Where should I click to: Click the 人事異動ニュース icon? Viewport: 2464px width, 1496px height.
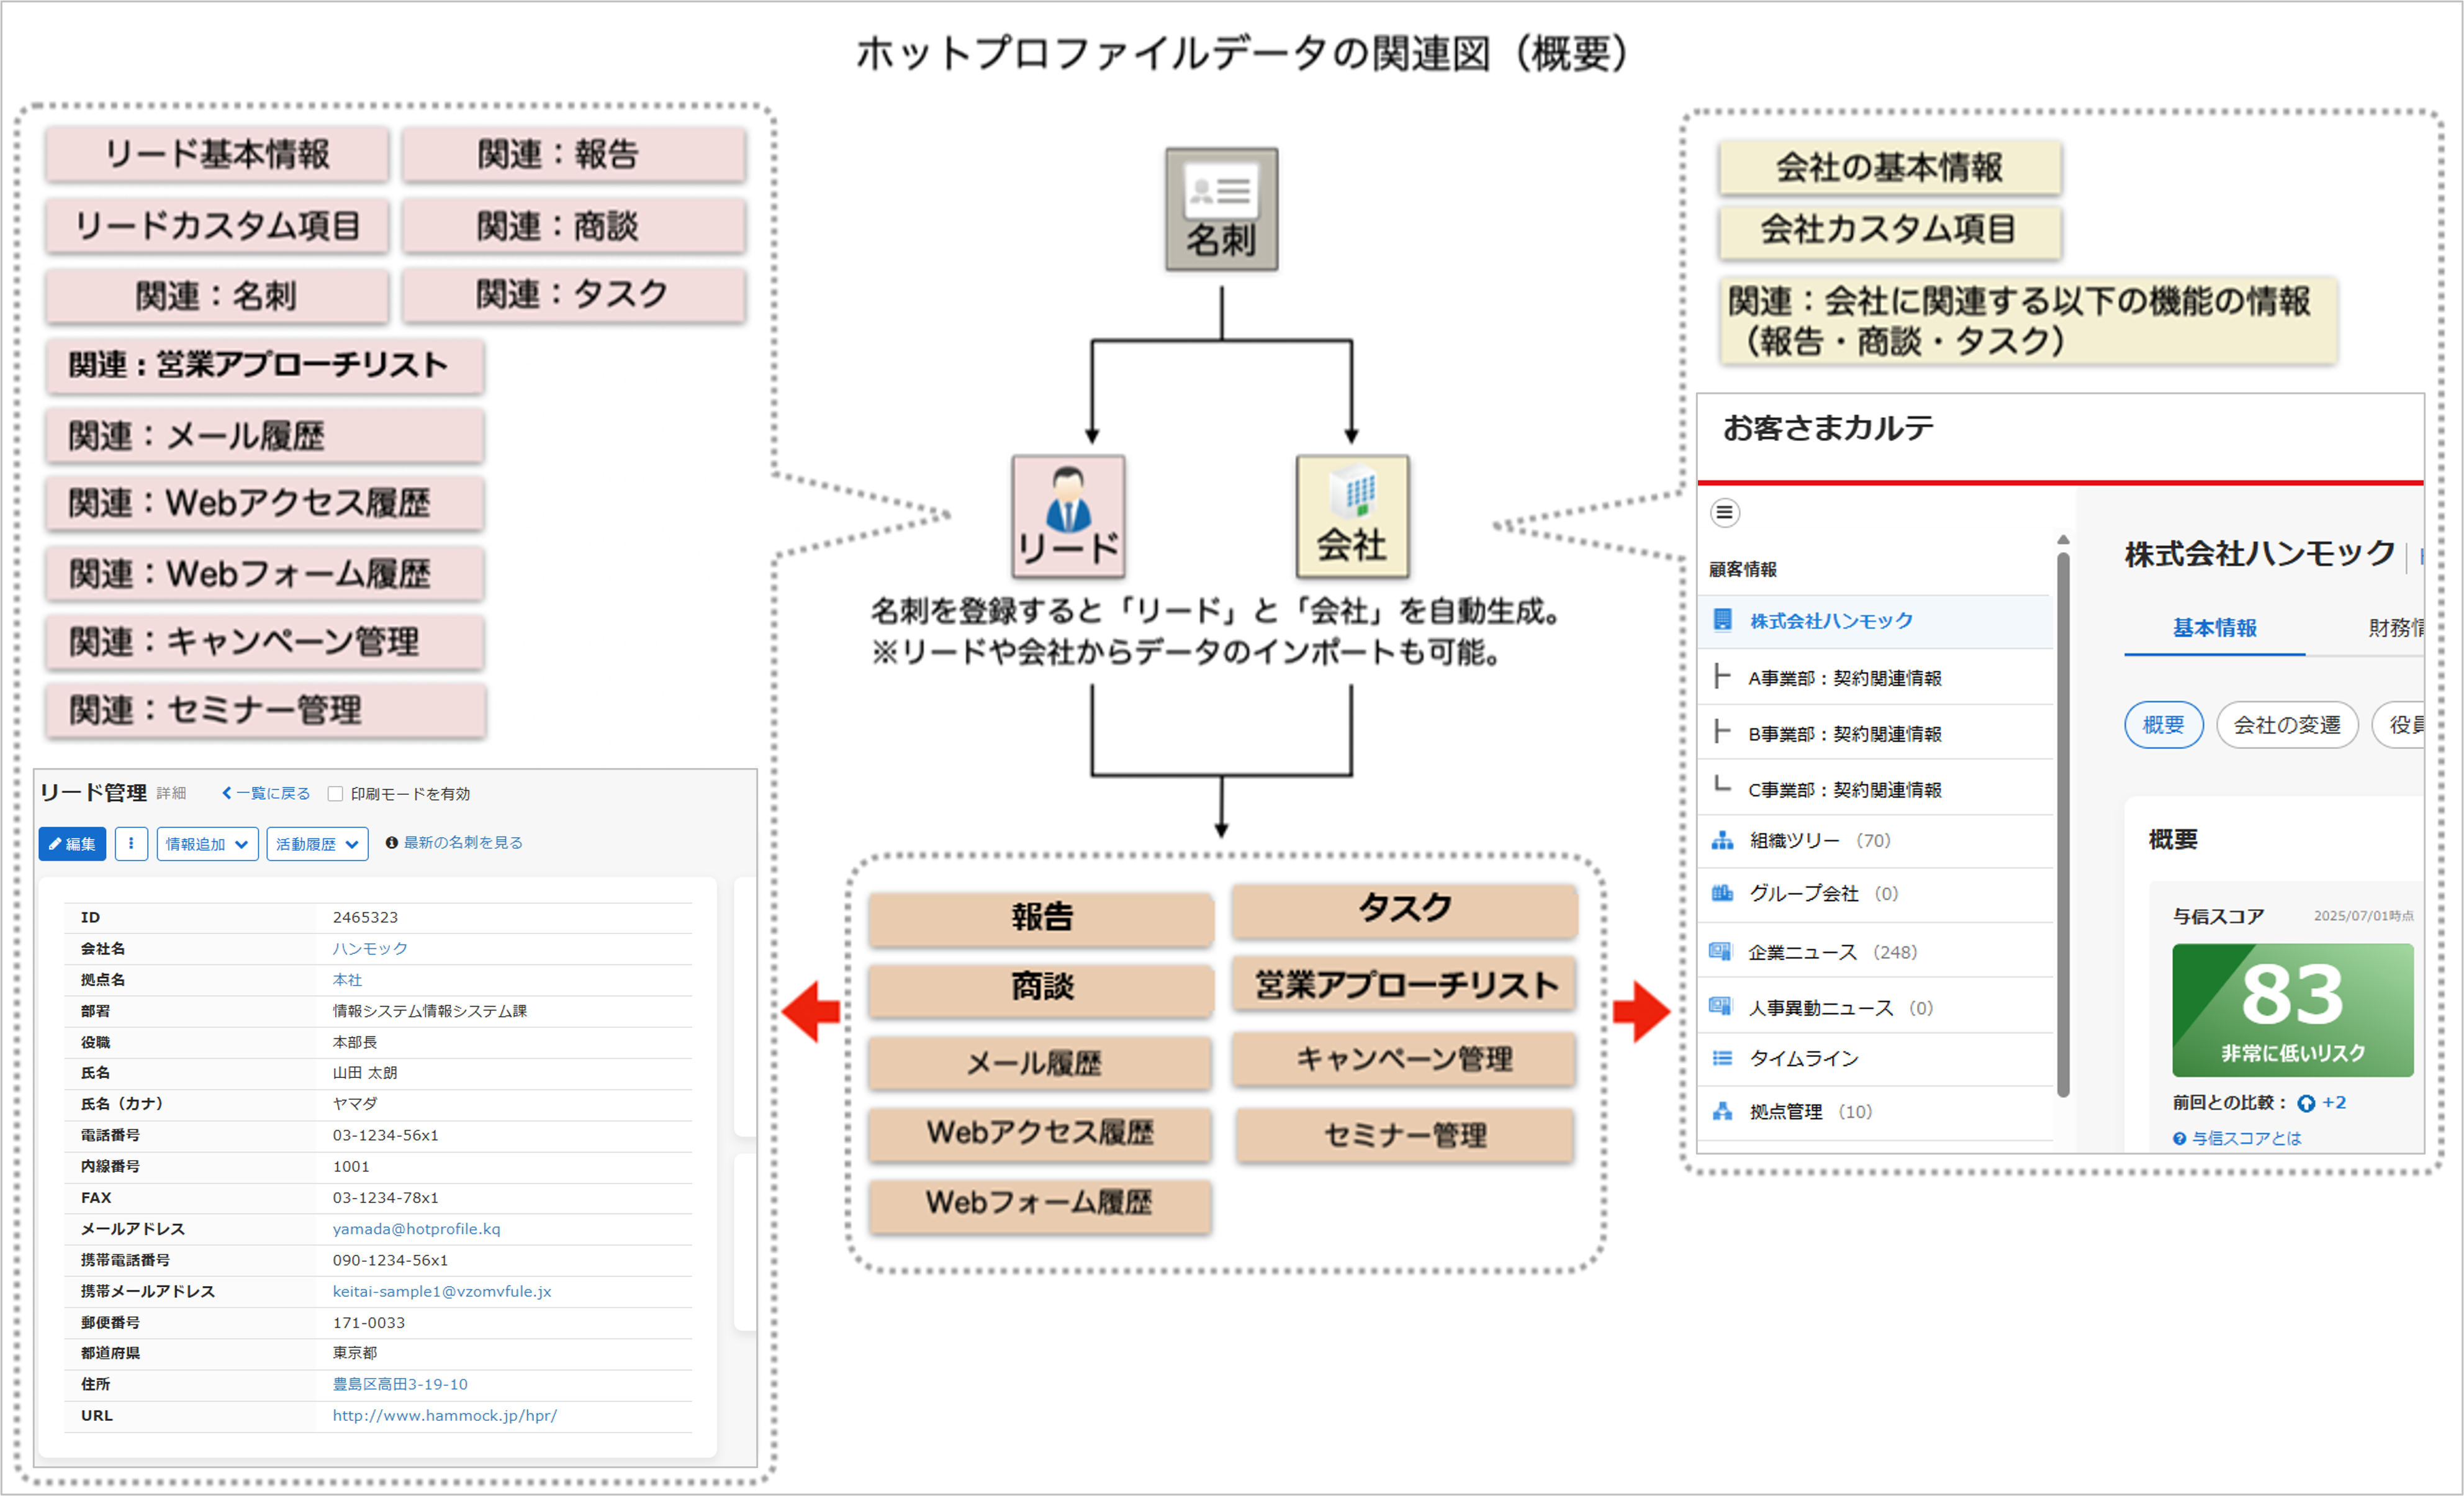pos(1722,1007)
